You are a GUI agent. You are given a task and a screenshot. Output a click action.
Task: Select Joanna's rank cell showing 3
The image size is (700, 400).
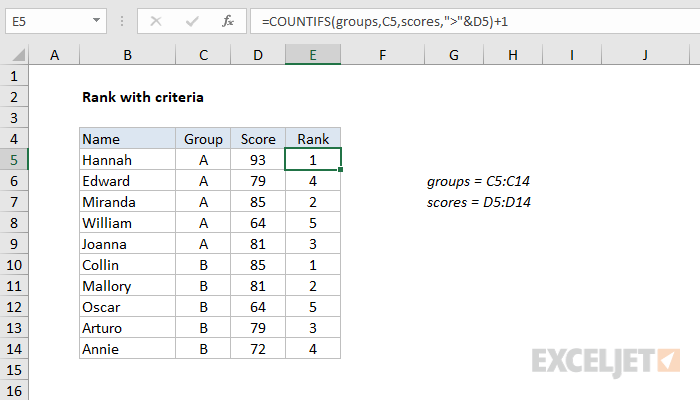pyautogui.click(x=313, y=244)
